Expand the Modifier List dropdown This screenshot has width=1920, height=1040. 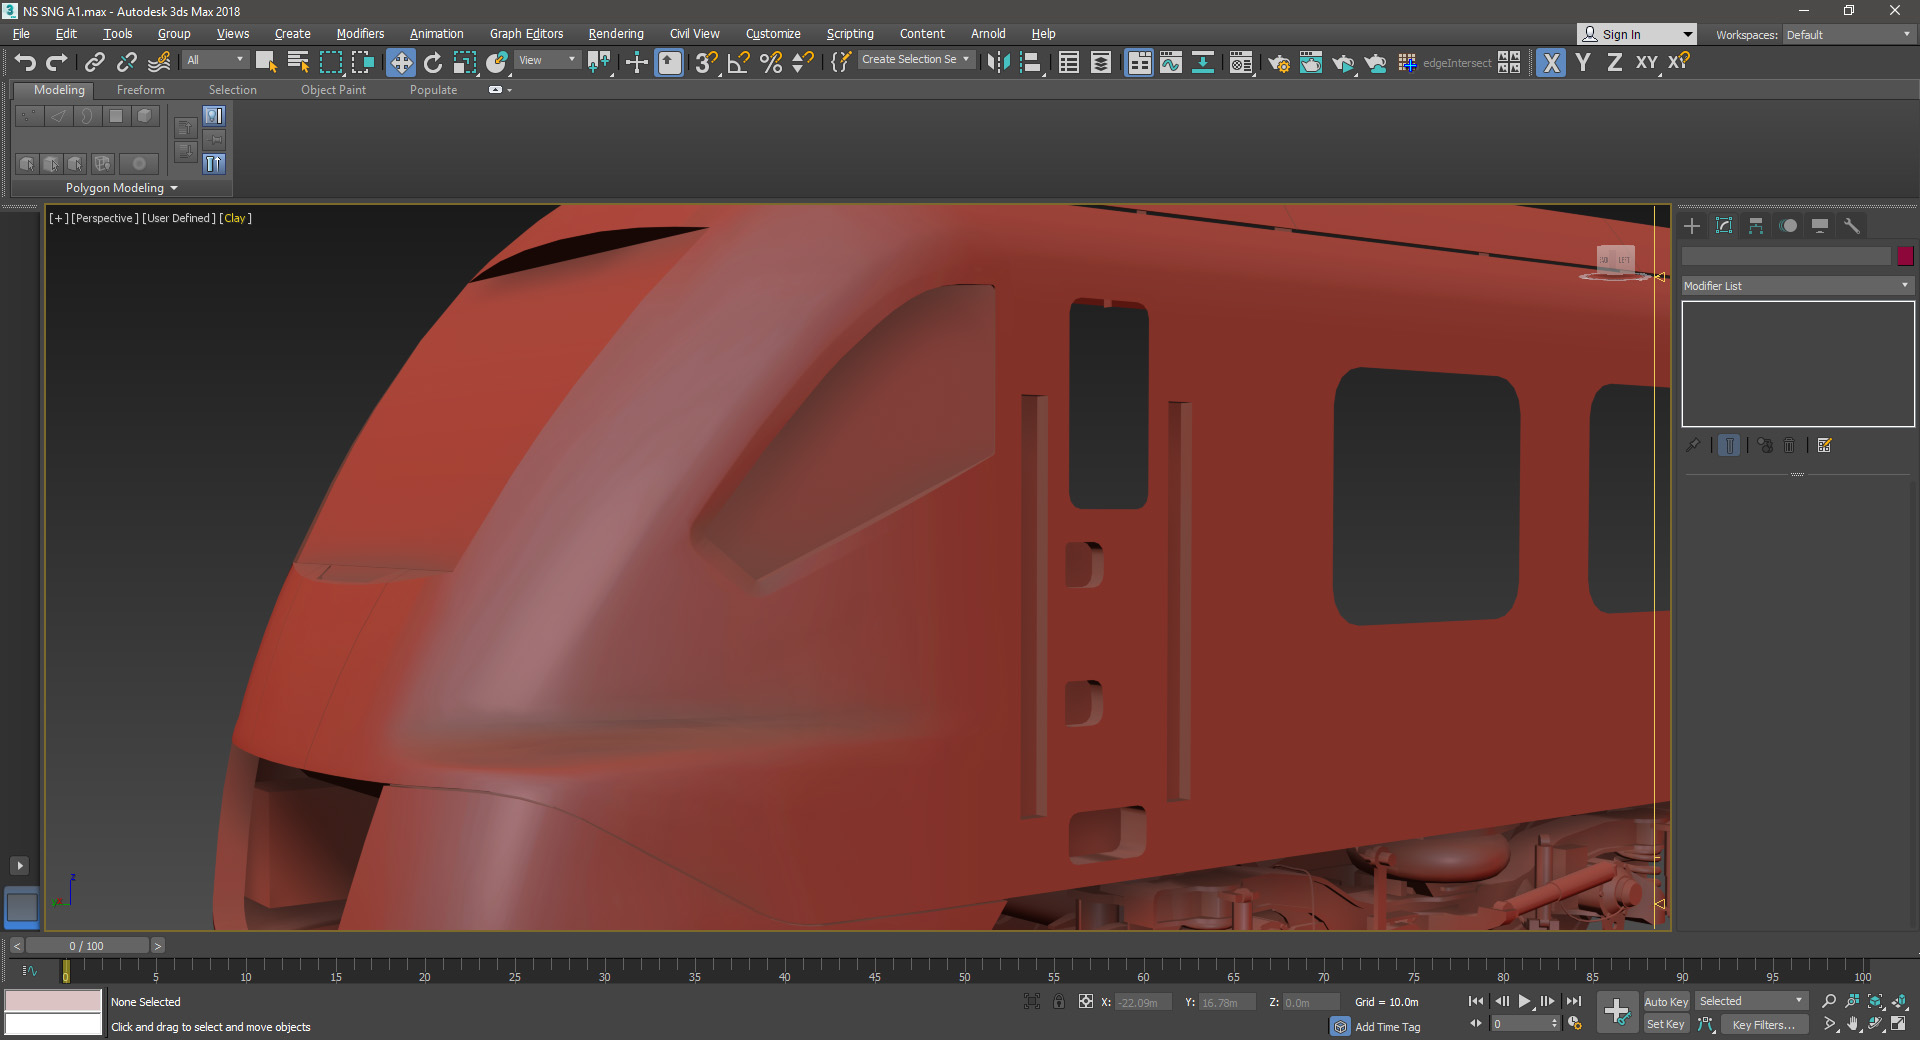click(1796, 286)
